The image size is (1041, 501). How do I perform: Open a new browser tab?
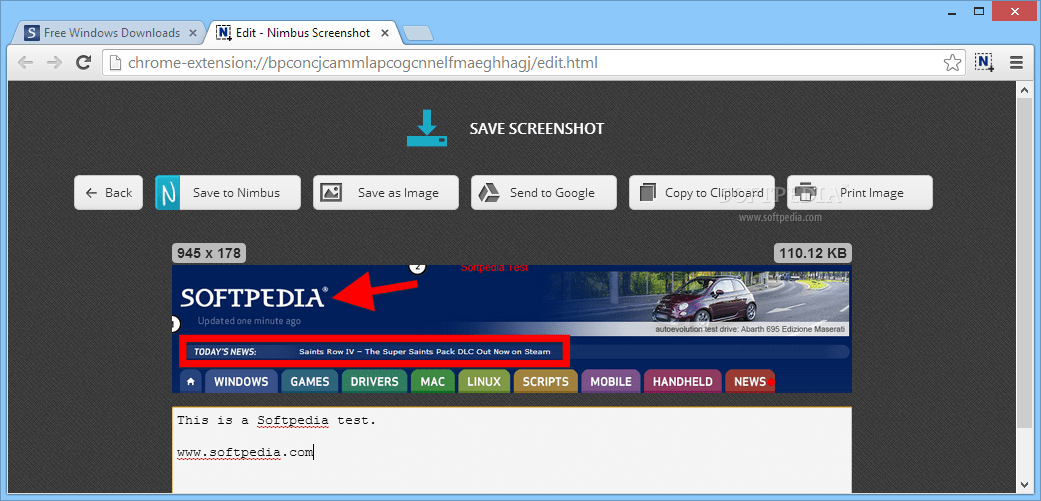(x=418, y=33)
